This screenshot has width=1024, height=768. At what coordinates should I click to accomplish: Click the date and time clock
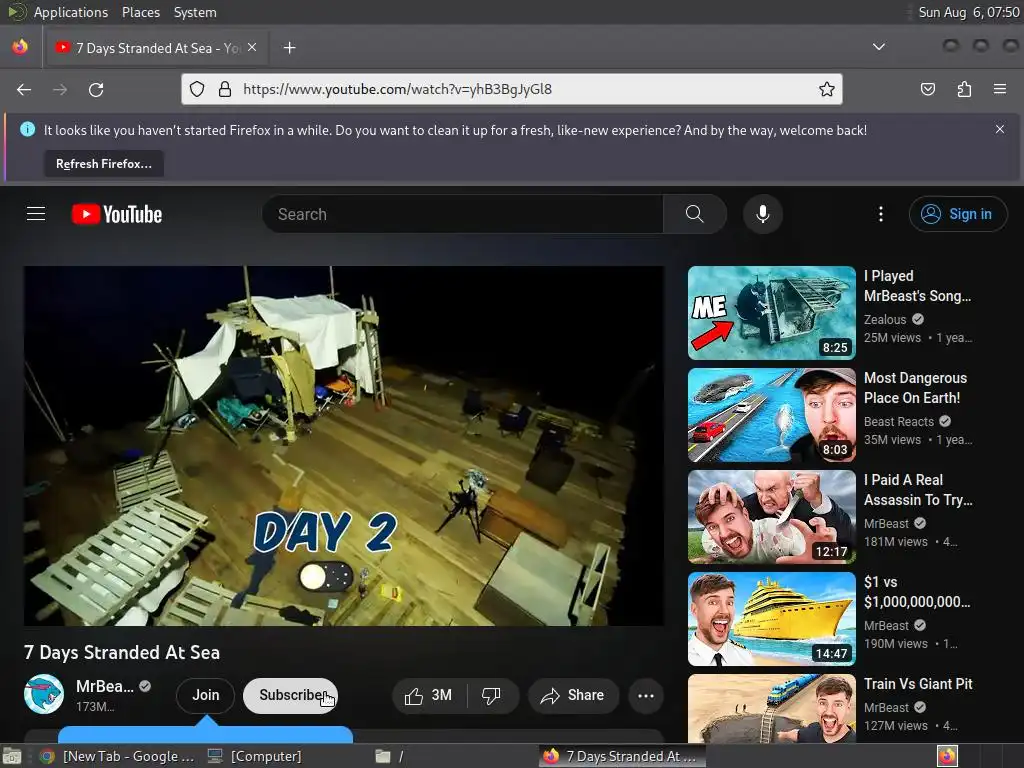click(x=968, y=12)
